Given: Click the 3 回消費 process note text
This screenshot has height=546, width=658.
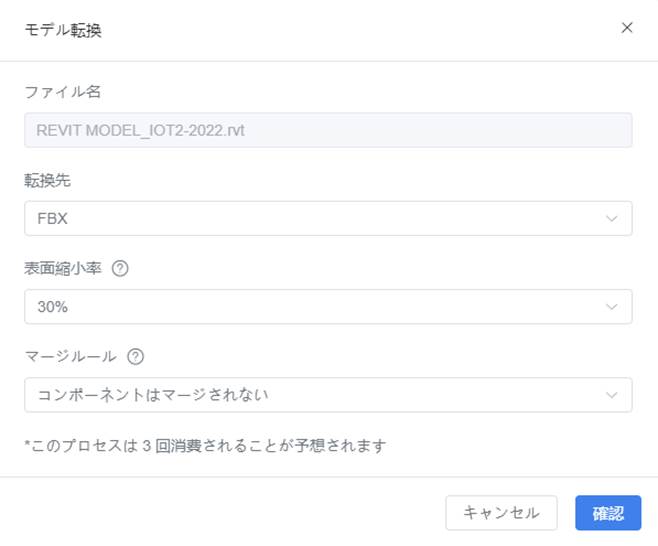Looking at the screenshot, I should [205, 445].
